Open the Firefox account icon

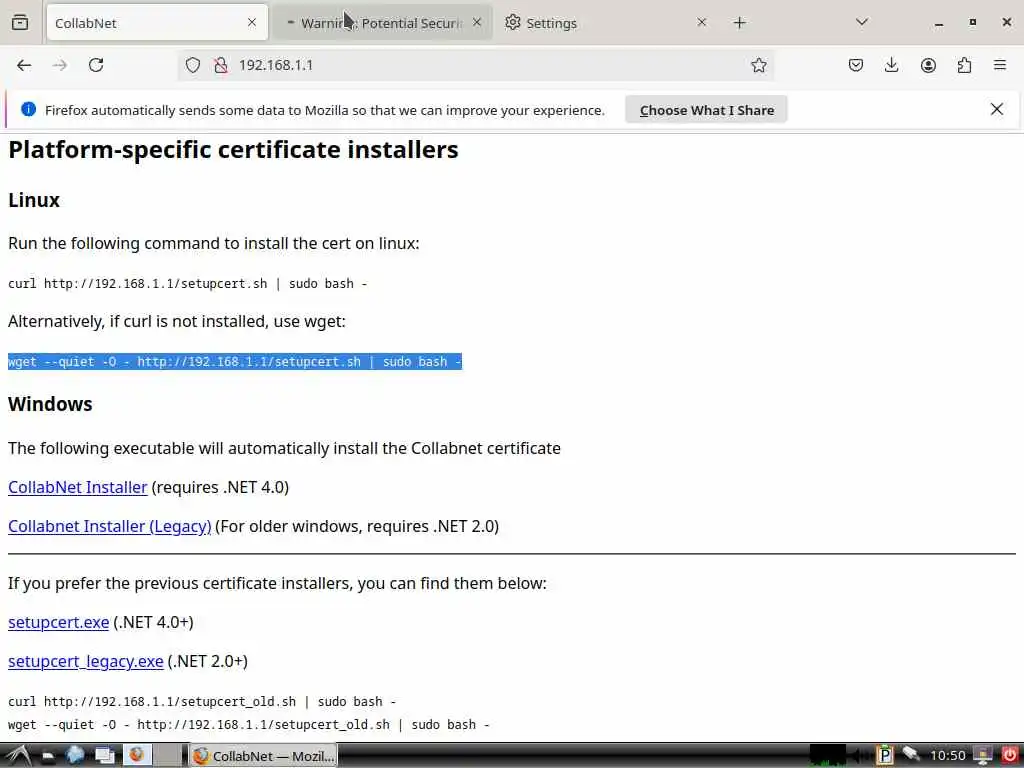coord(928,65)
